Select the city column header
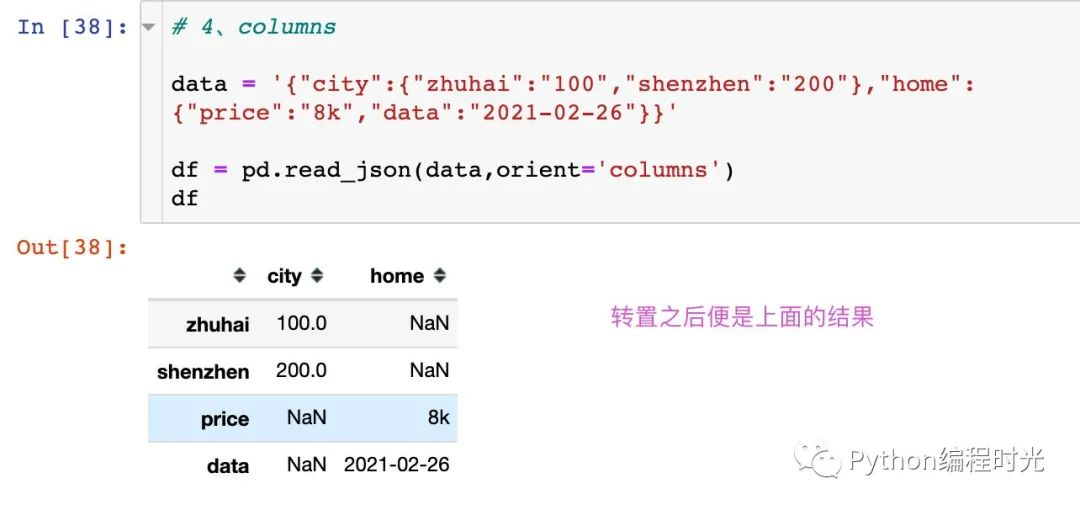Screen dimensions: 1080x510 [x=284, y=276]
